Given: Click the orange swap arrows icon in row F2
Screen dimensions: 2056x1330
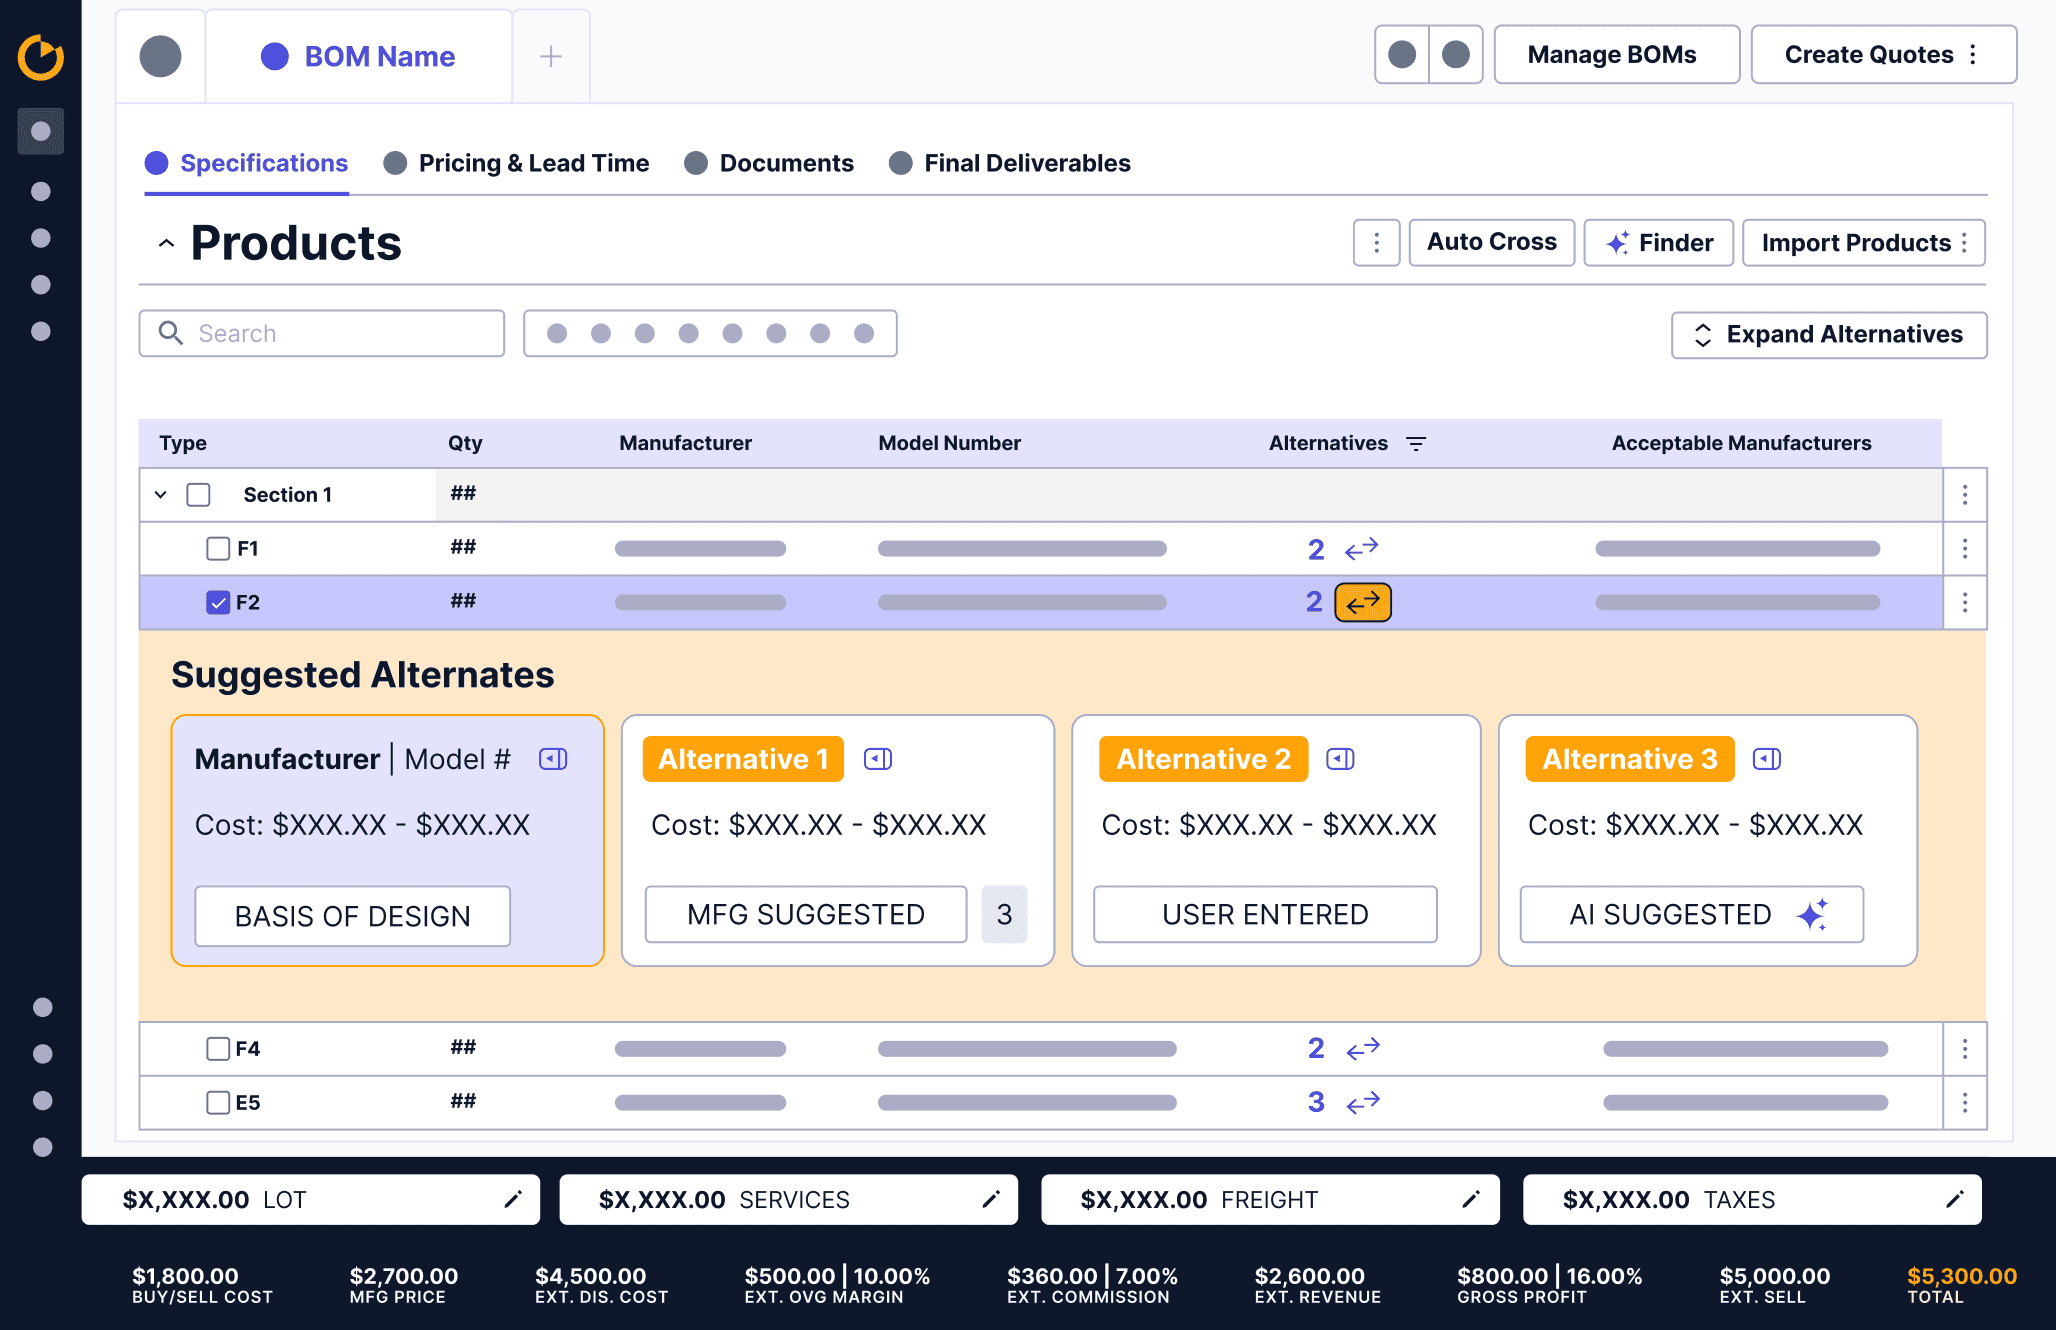Looking at the screenshot, I should (1362, 602).
